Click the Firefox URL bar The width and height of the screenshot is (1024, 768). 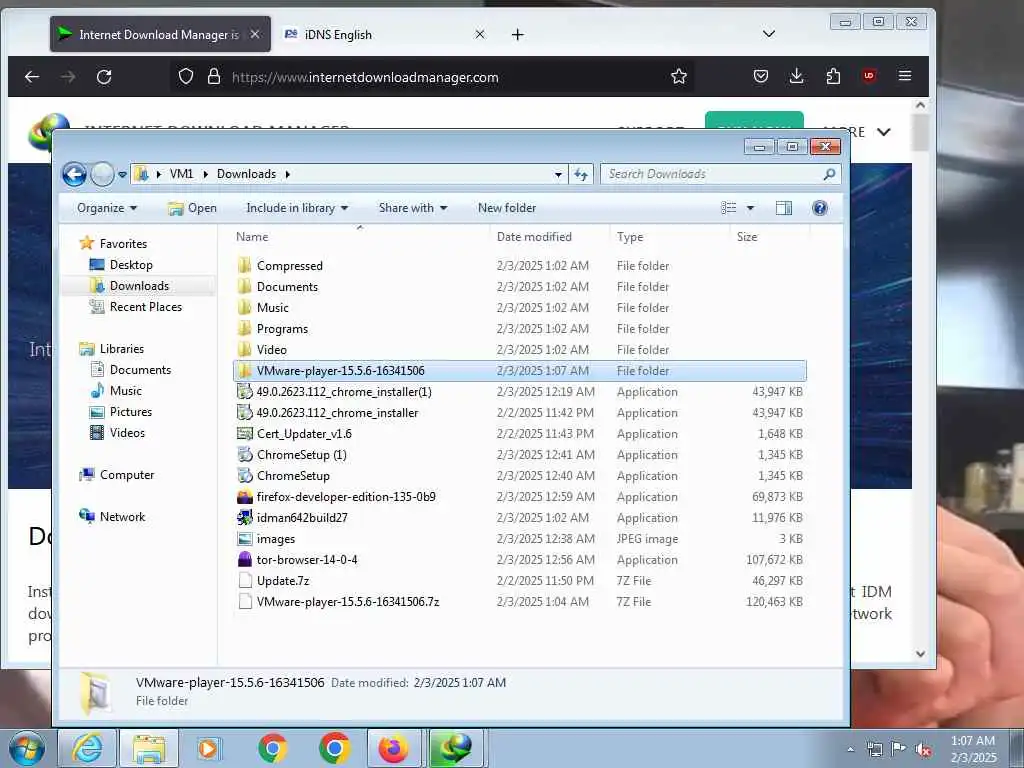pyautogui.click(x=430, y=77)
